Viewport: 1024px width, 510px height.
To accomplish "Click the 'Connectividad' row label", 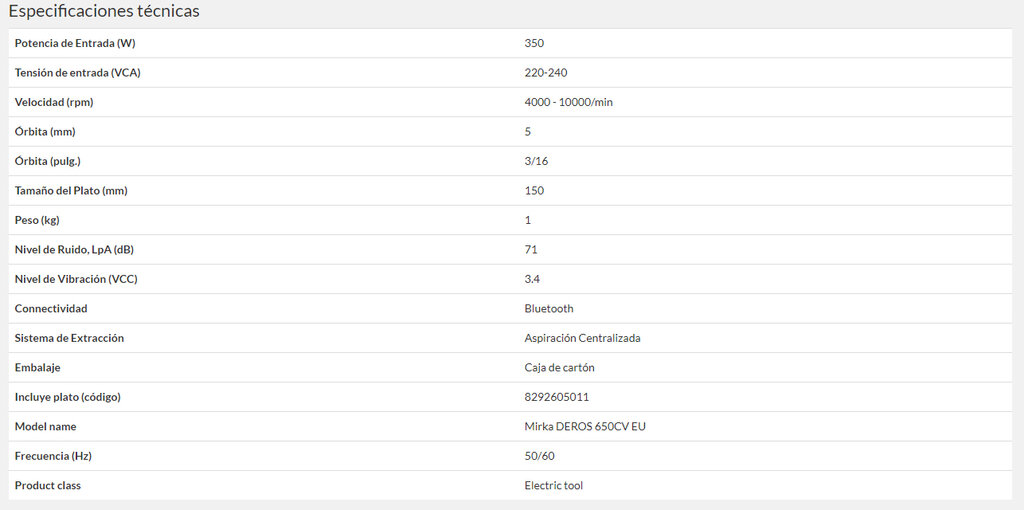I will point(51,309).
